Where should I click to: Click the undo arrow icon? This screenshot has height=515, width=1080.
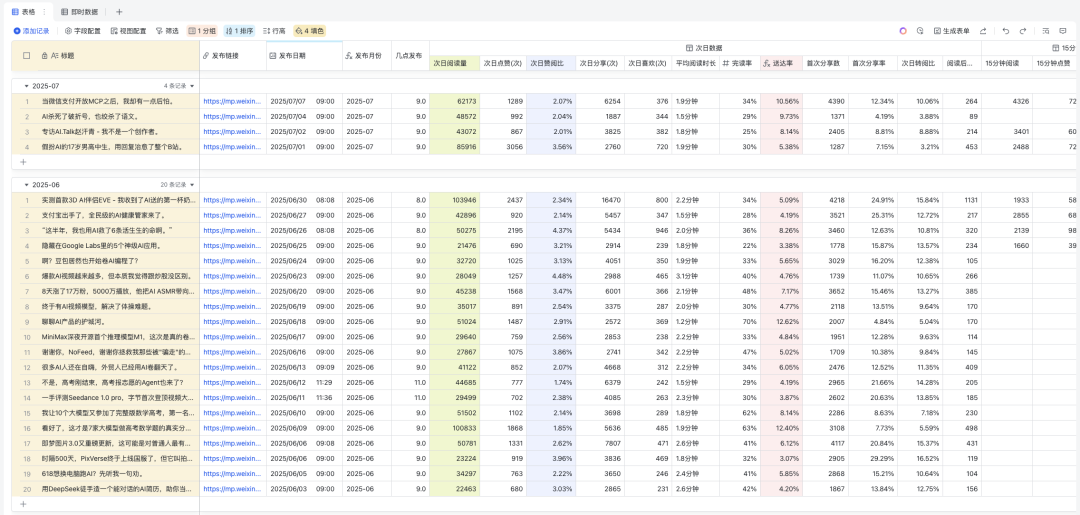[x=1006, y=31]
